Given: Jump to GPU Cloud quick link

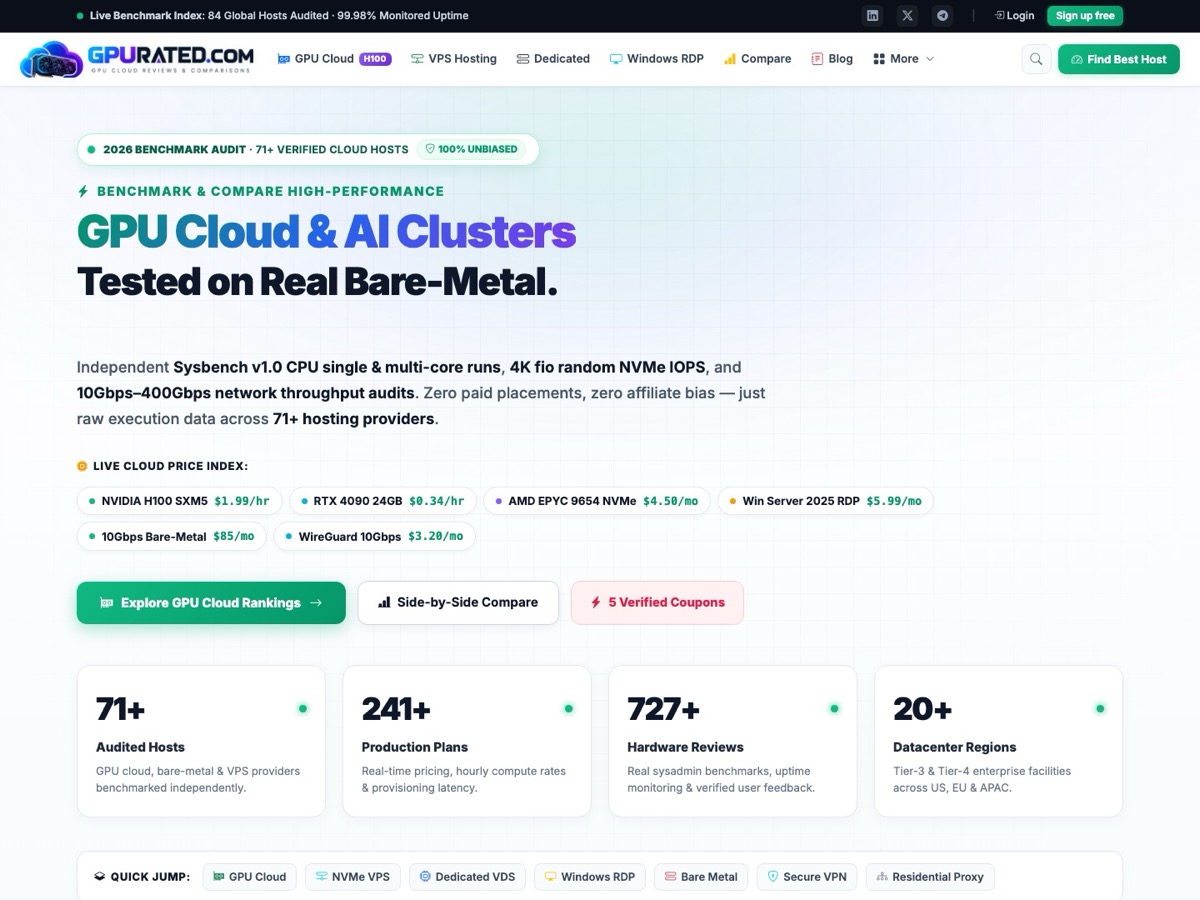Looking at the screenshot, I should coord(249,877).
